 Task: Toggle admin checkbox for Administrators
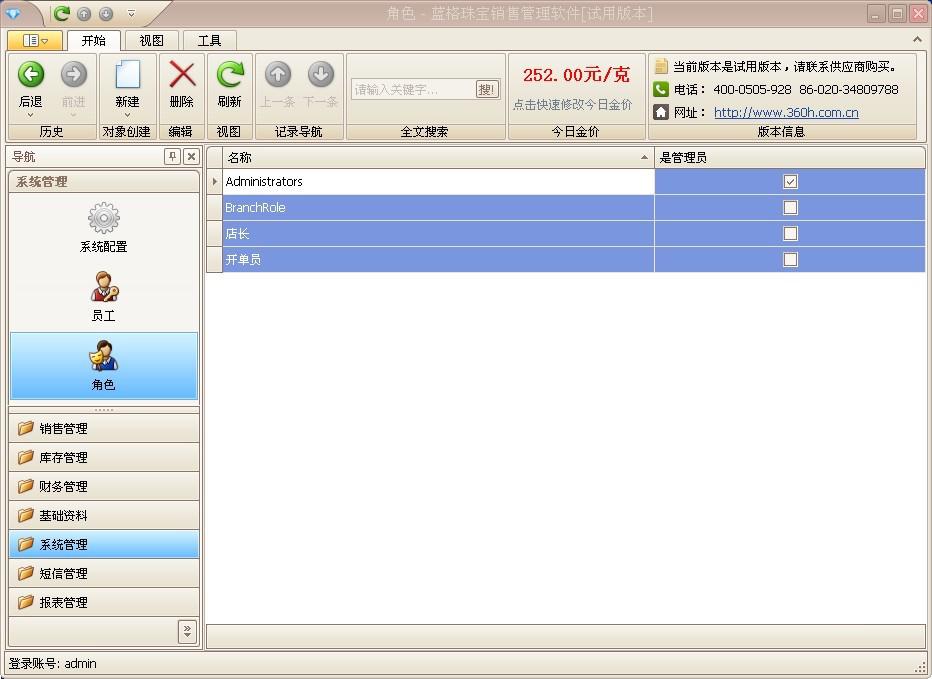click(790, 181)
